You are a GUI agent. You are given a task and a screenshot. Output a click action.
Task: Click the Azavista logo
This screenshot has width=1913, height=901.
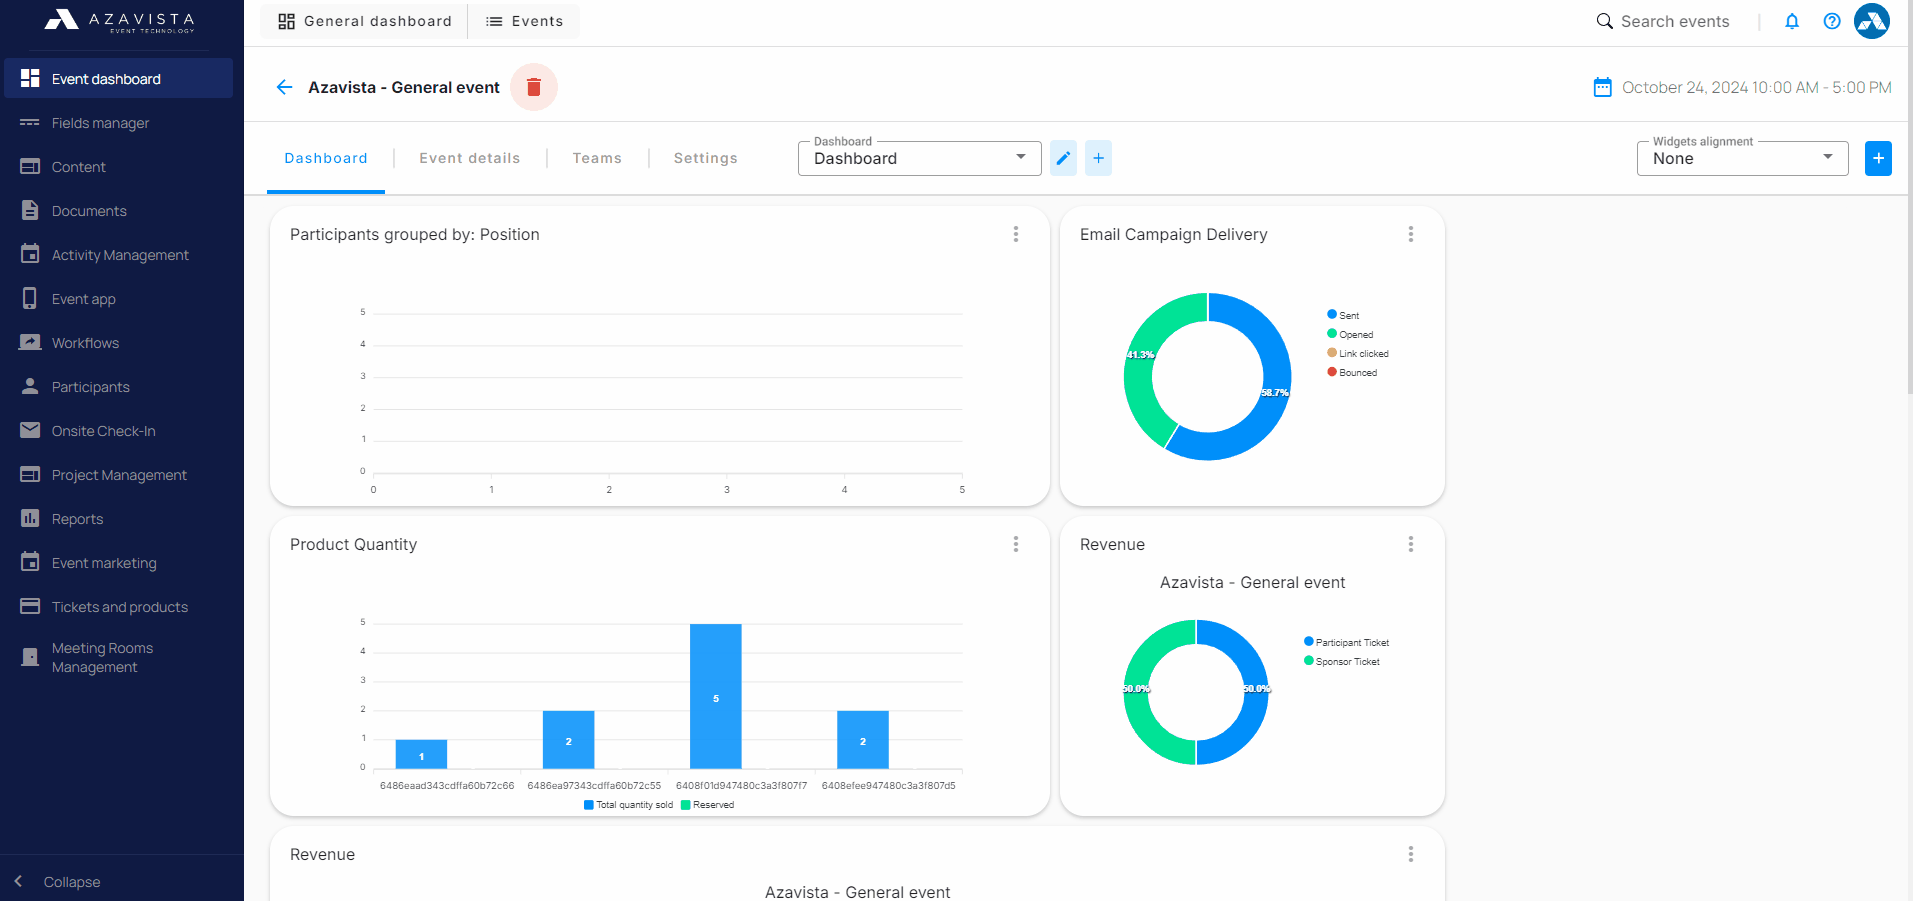120,20
